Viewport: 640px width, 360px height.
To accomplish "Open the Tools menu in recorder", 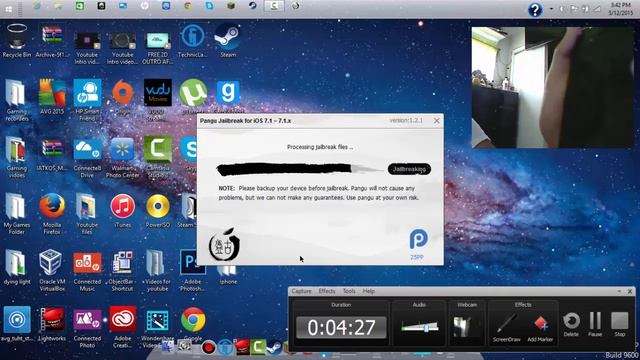I will [x=349, y=291].
